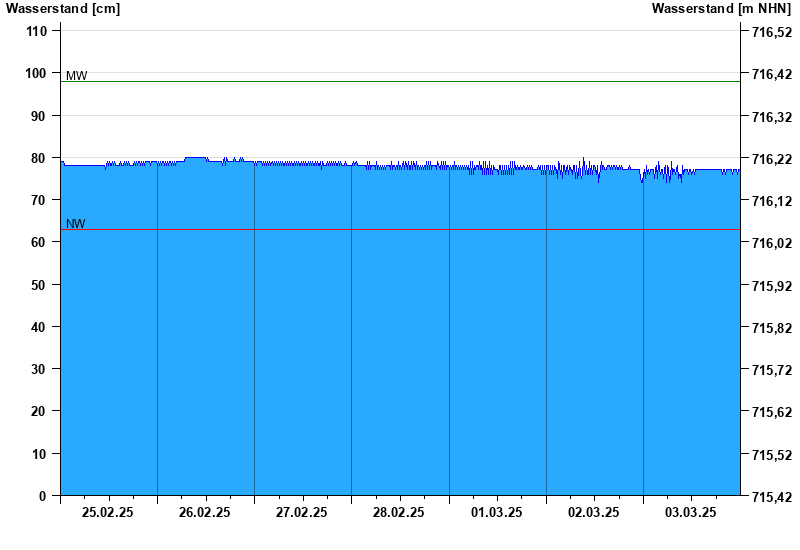This screenshot has height=550, width=800.
Task: Click the 716,02 right axis value
Action: [x=772, y=243]
